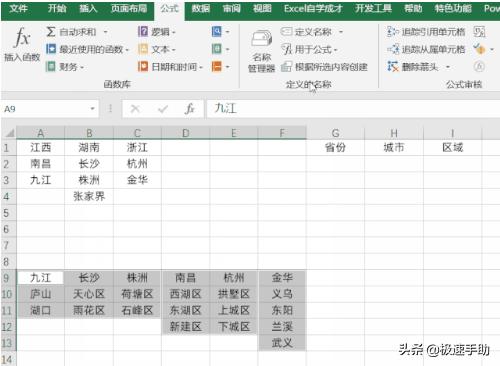Image resolution: width=500 pixels, height=366 pixels.
Task: Expand the Name Box dropdown arrow
Action: (x=92, y=109)
